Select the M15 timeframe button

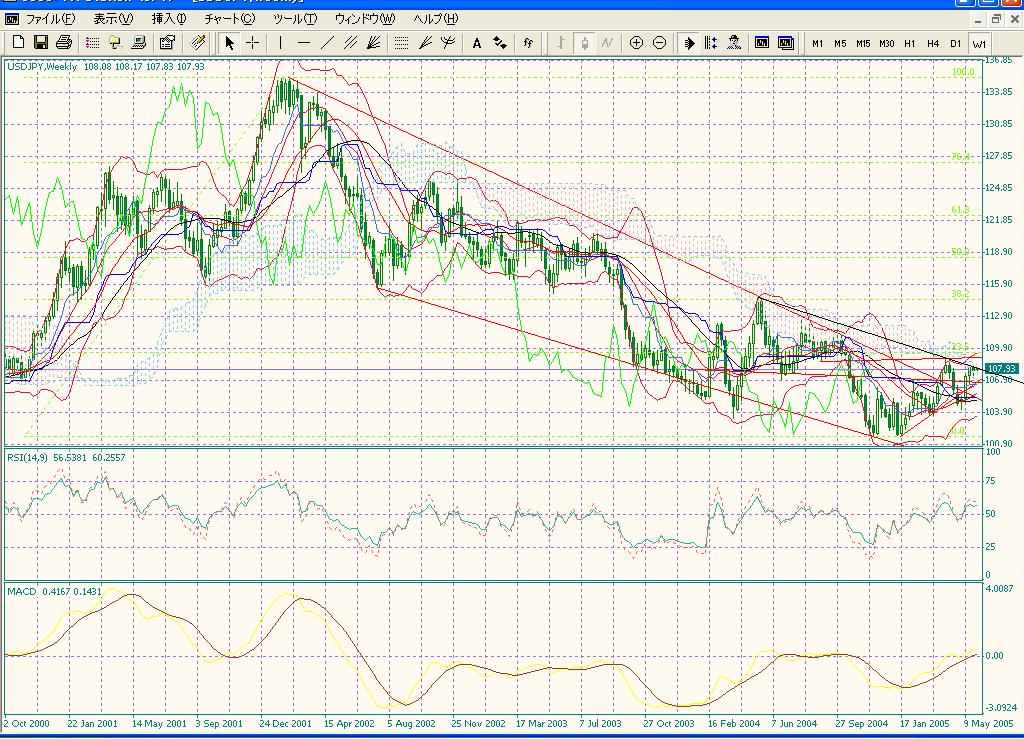pyautogui.click(x=863, y=43)
